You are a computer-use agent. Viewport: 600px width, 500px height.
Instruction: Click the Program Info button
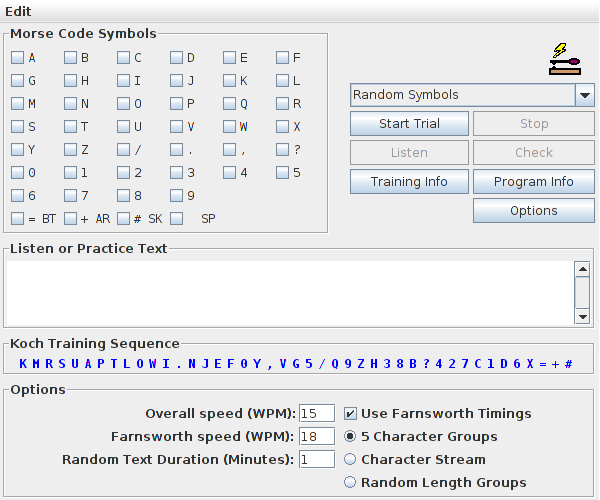tap(534, 182)
